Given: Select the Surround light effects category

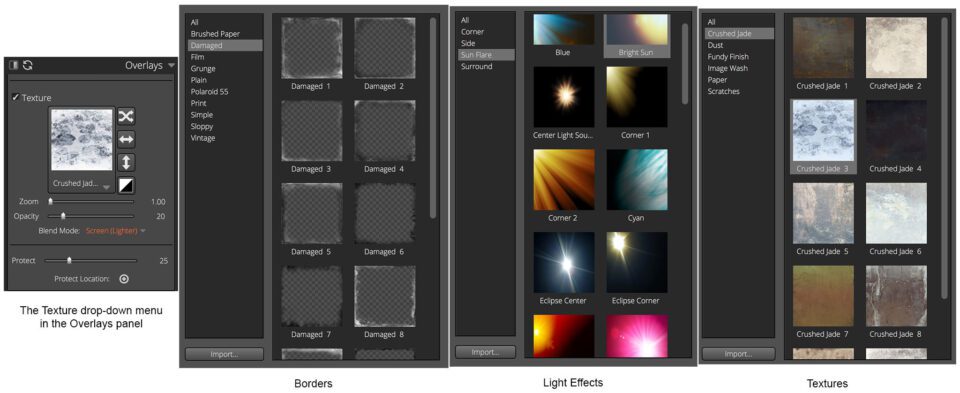Looking at the screenshot, I should [476, 66].
